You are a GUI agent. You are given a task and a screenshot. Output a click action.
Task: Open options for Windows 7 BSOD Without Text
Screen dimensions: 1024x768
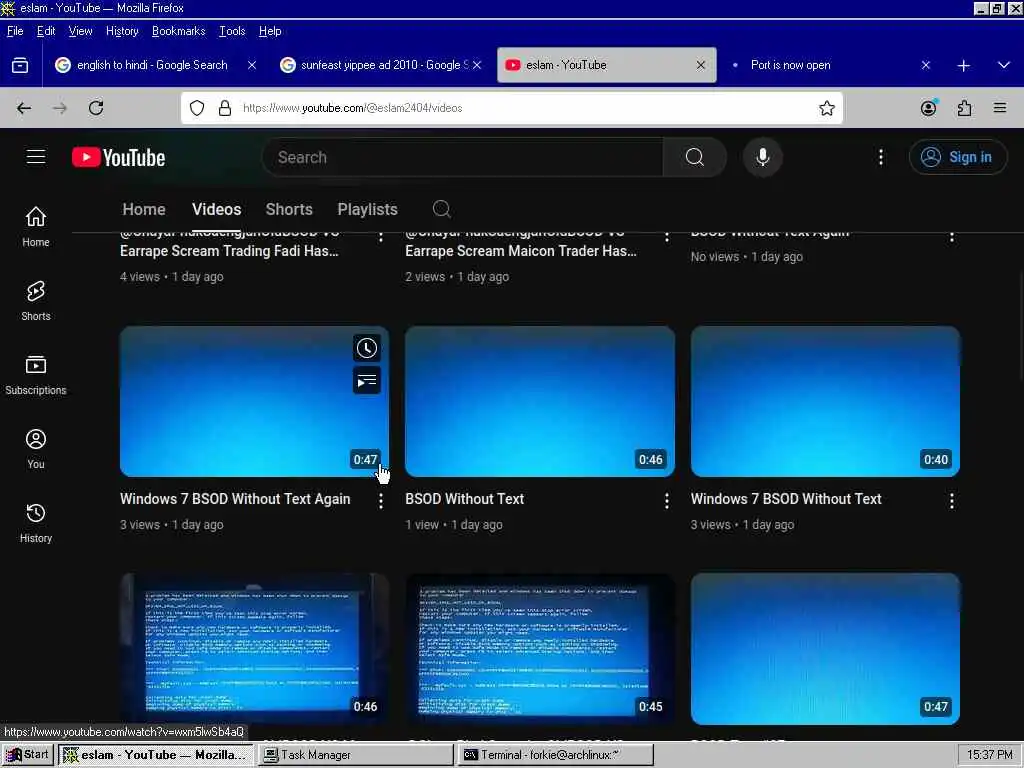tap(952, 501)
